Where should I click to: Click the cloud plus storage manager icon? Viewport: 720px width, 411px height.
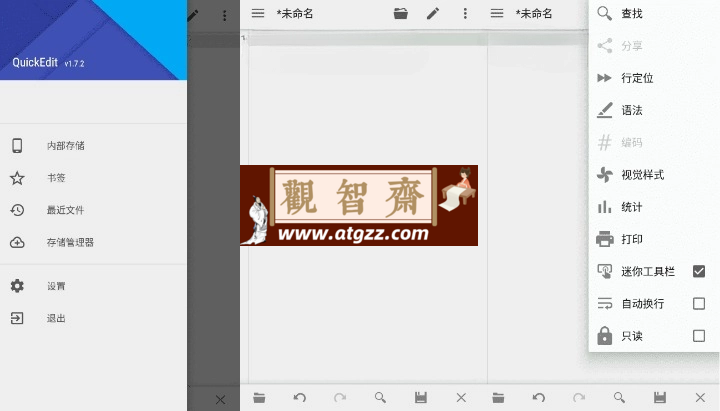[x=17, y=242]
